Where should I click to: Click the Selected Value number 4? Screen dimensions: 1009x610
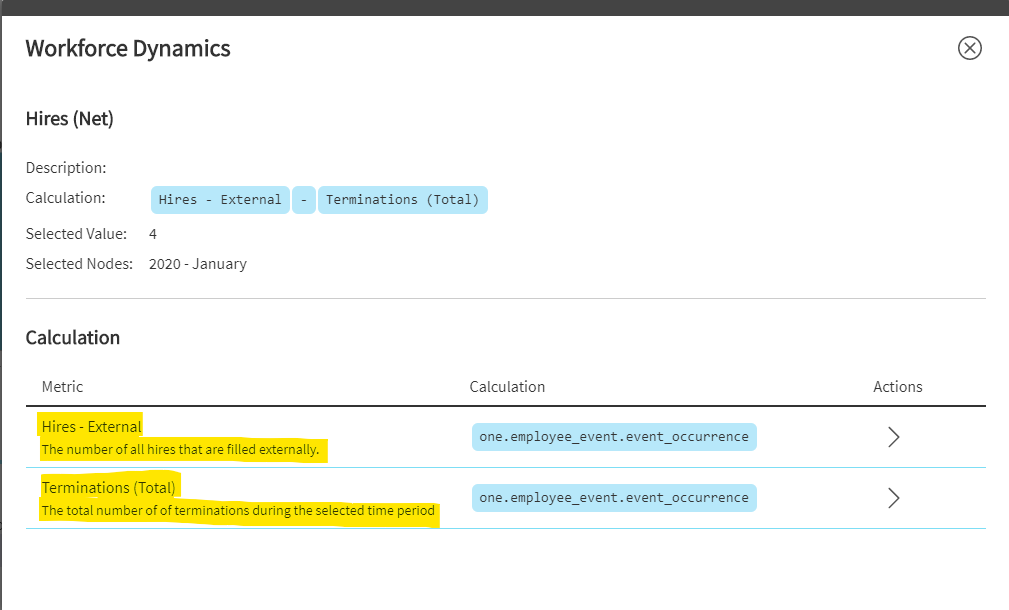point(153,234)
